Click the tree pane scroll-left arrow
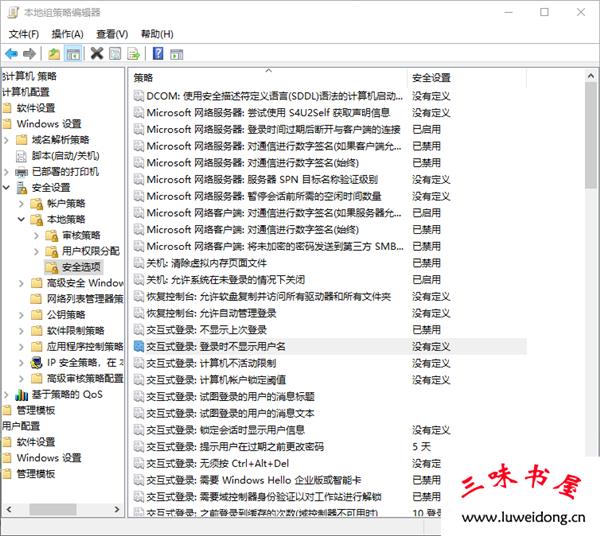 pyautogui.click(x=9, y=509)
